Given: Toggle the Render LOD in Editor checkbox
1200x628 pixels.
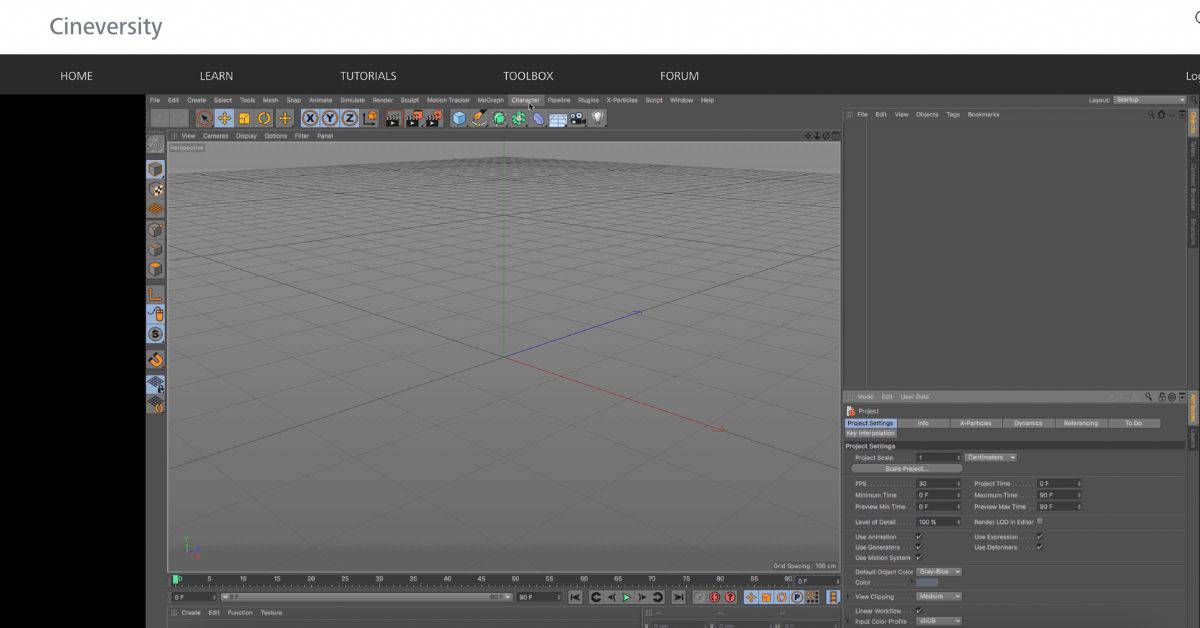Looking at the screenshot, I should (1040, 521).
